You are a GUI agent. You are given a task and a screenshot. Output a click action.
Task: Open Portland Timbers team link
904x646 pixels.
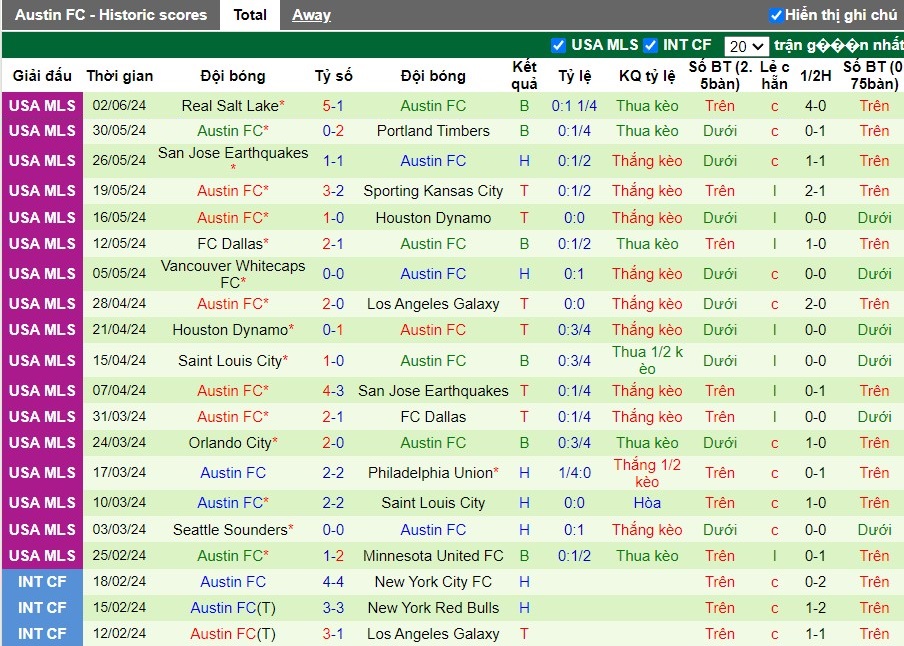coord(433,131)
